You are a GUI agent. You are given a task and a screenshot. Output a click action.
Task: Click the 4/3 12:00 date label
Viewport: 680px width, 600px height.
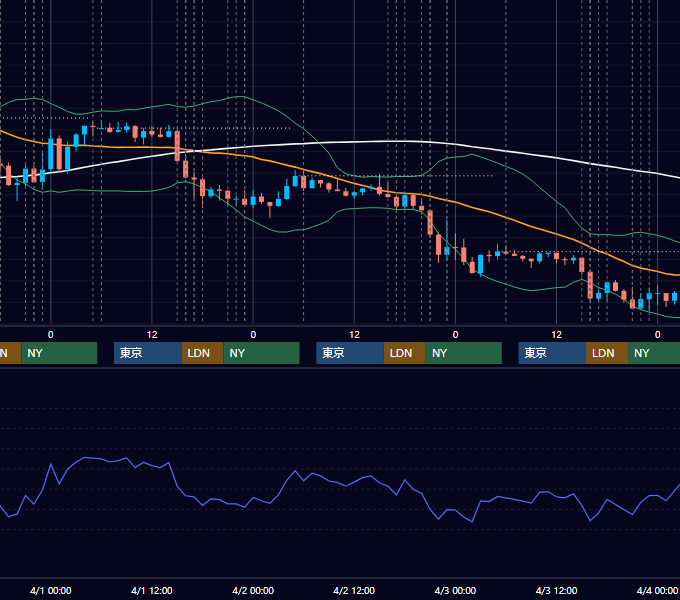click(x=556, y=590)
